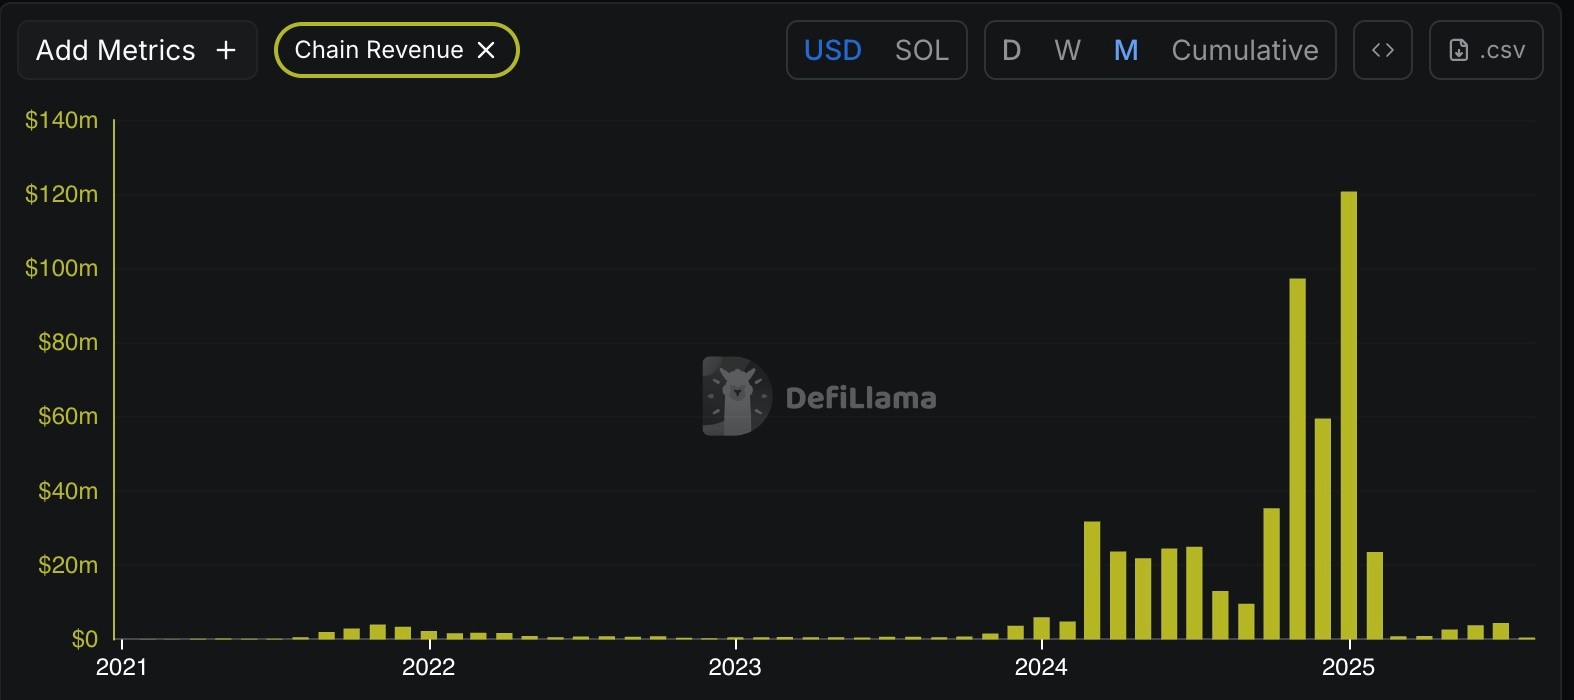
Task: Select weekly (W) interval
Action: tap(1067, 50)
